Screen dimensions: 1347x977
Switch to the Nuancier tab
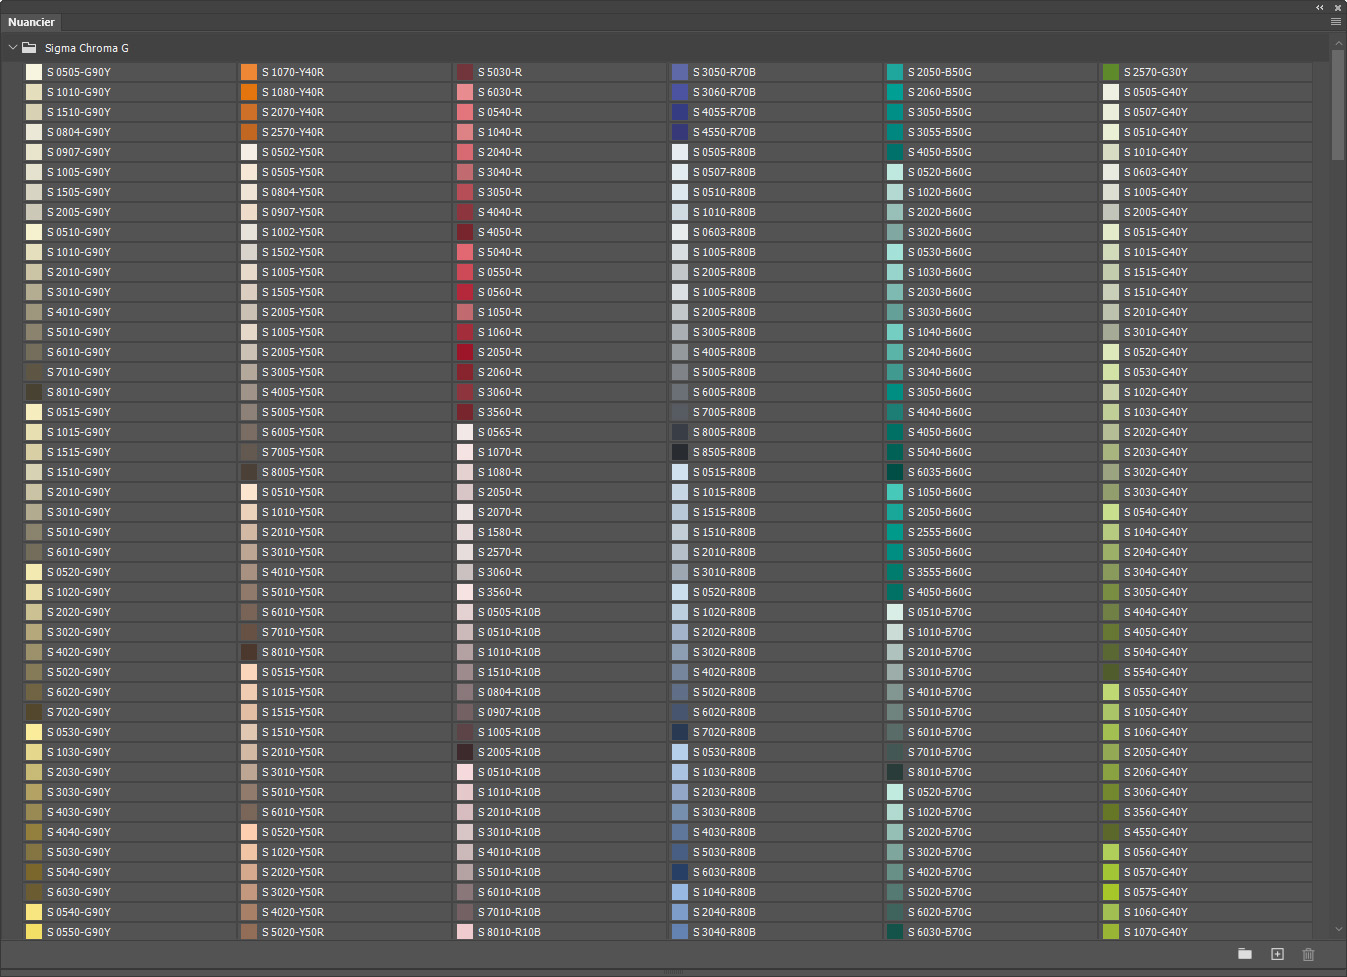pos(31,22)
